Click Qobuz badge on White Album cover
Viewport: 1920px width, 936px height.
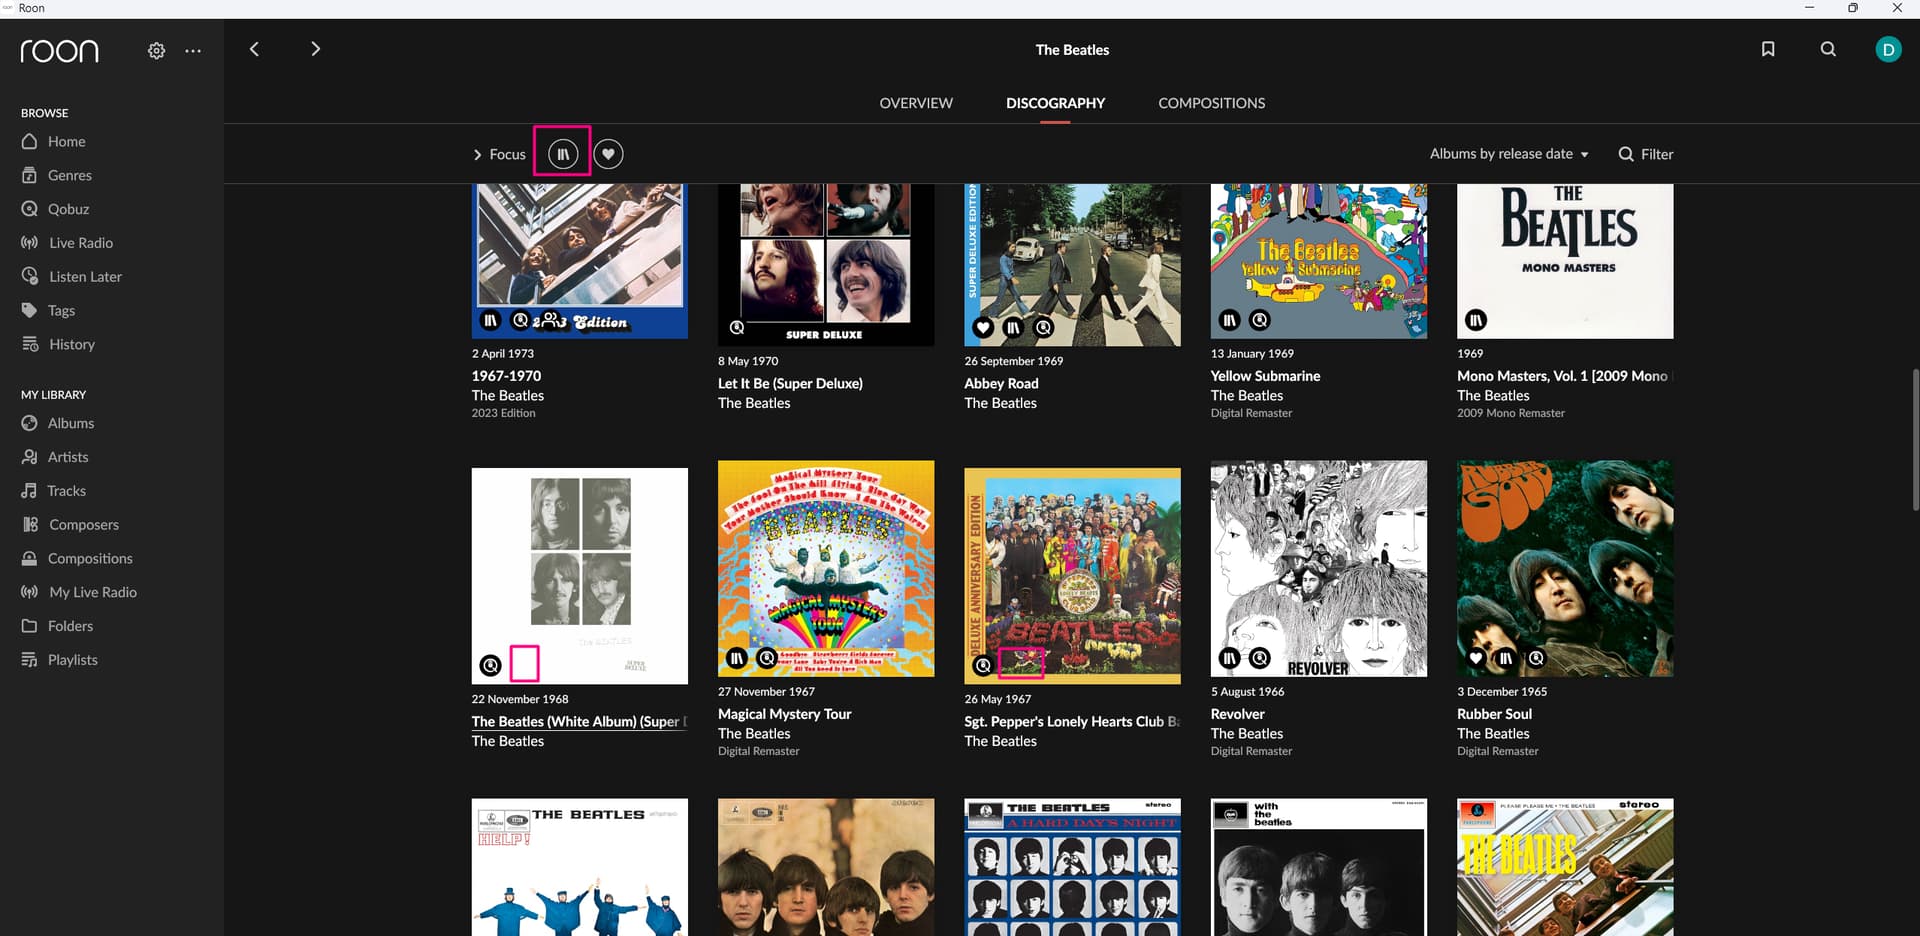tap(490, 665)
